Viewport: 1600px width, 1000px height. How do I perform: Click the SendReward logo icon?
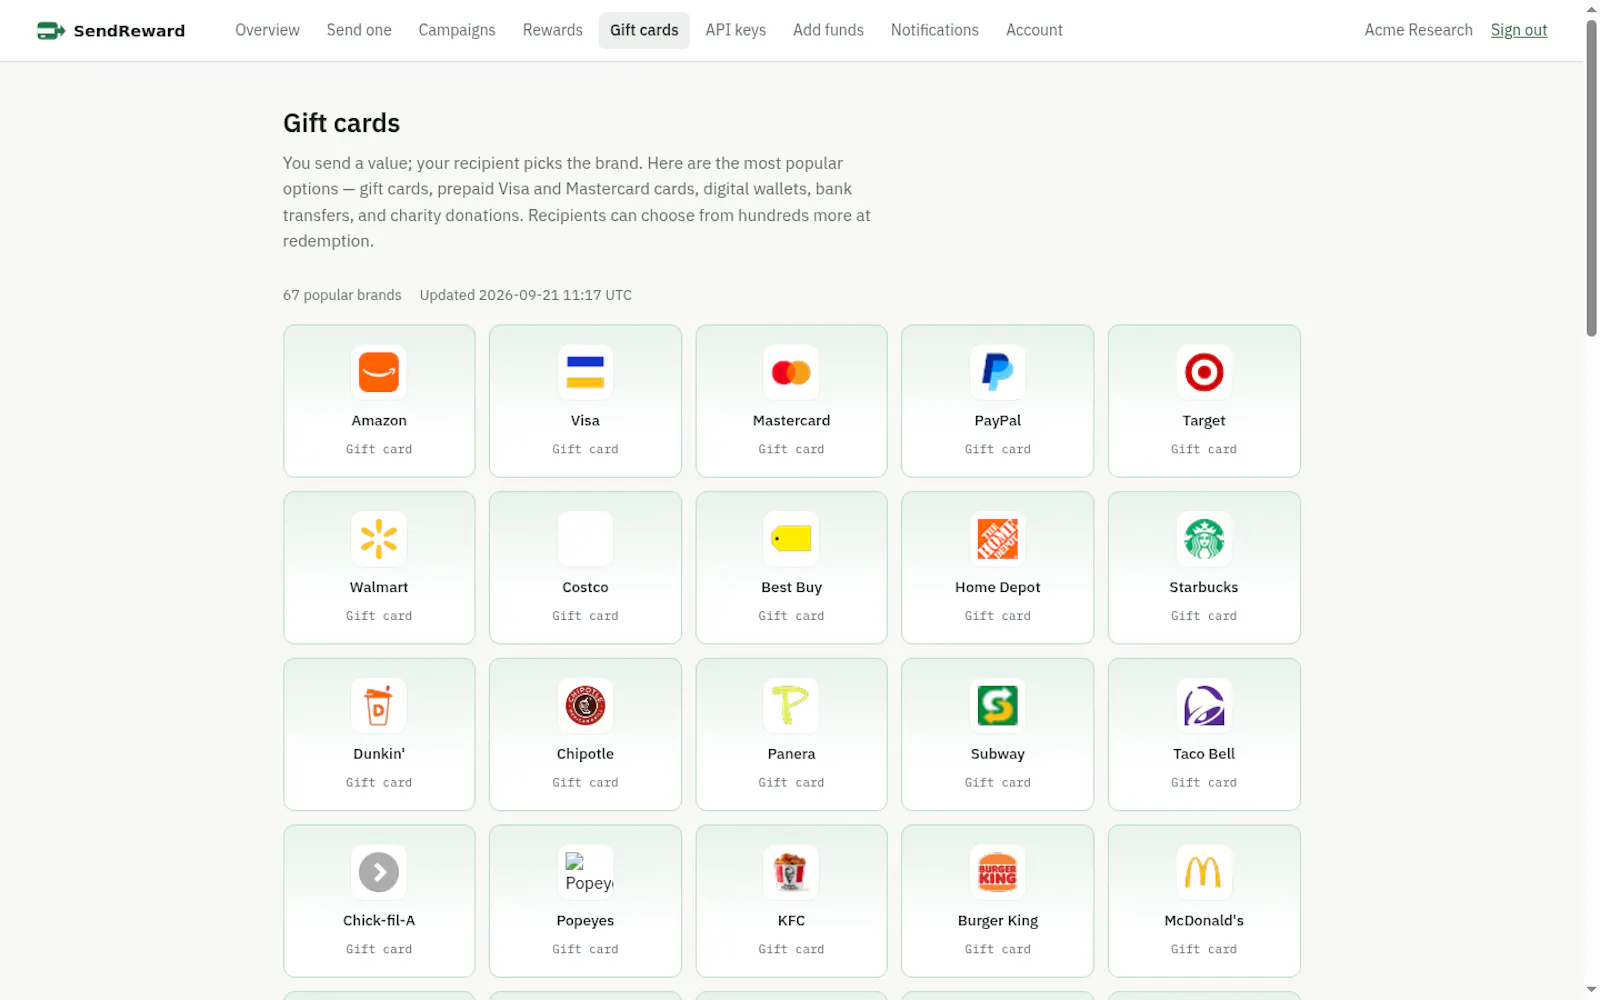point(51,31)
